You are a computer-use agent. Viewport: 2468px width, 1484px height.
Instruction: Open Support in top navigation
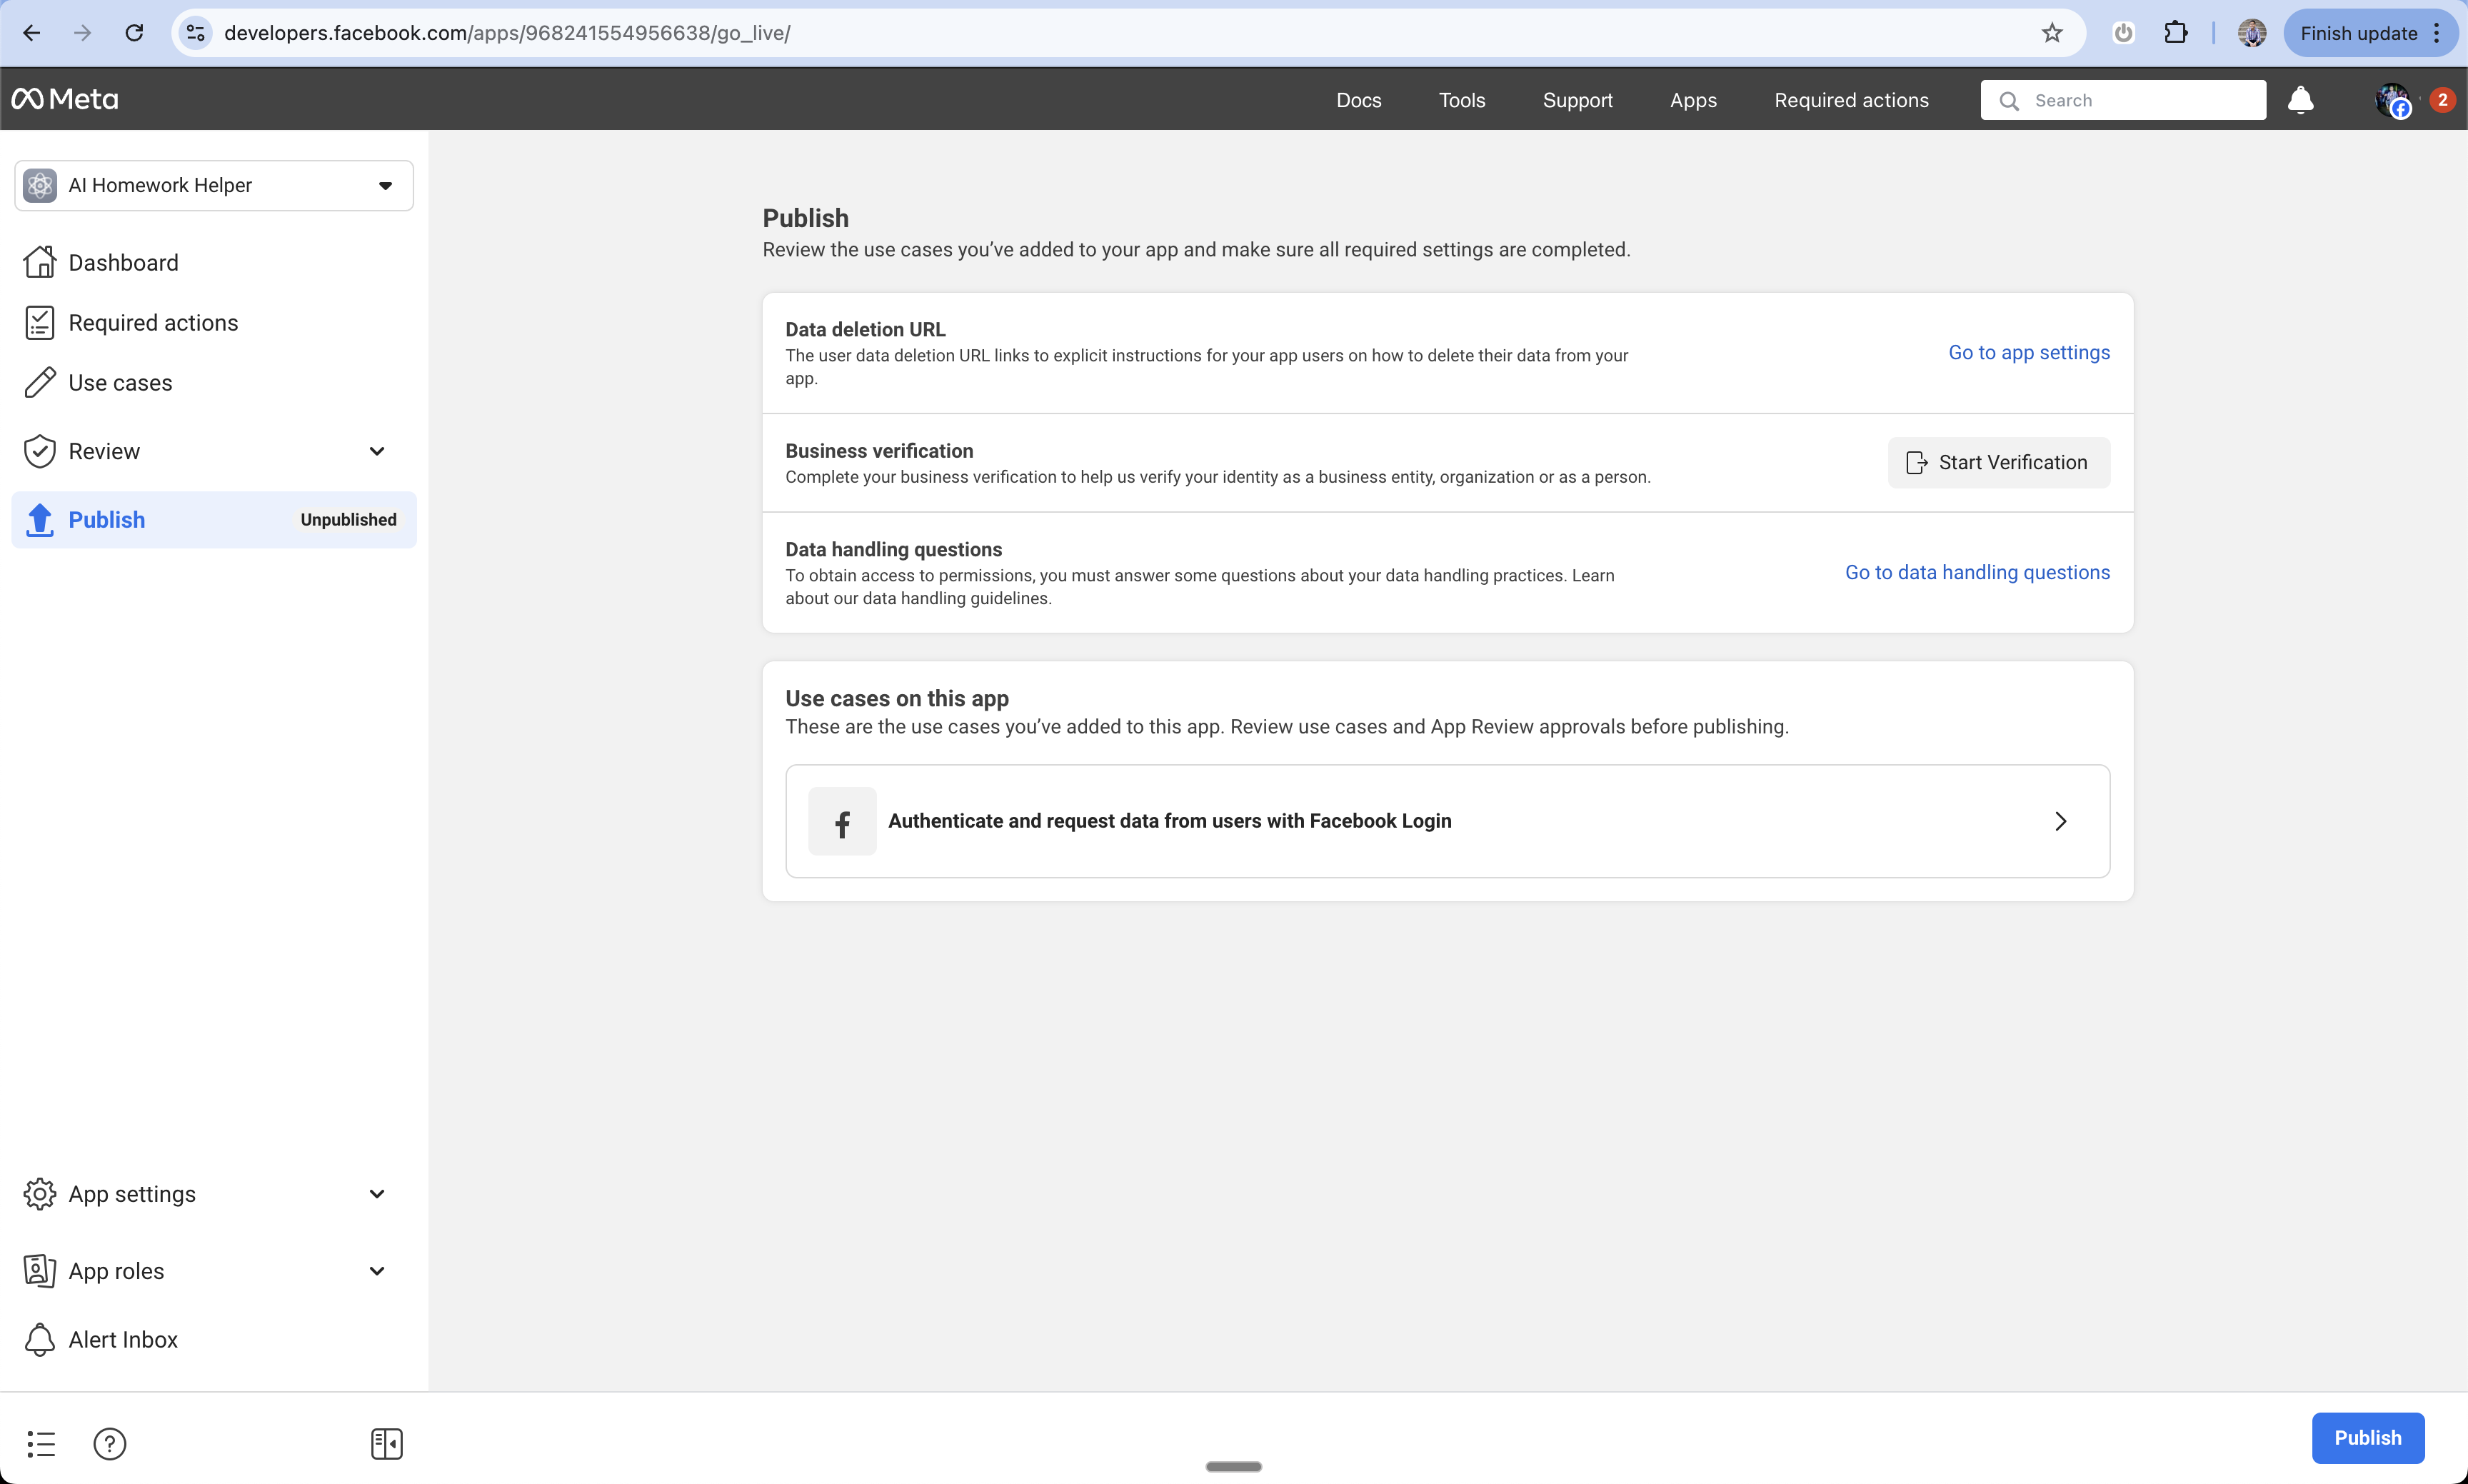pyautogui.click(x=1577, y=100)
